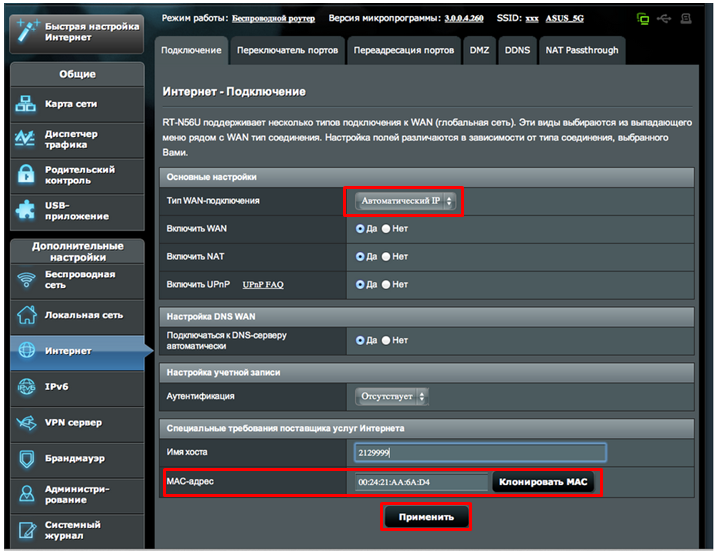Click the Применить button
This screenshot has height=556, width=719.
tap(426, 517)
